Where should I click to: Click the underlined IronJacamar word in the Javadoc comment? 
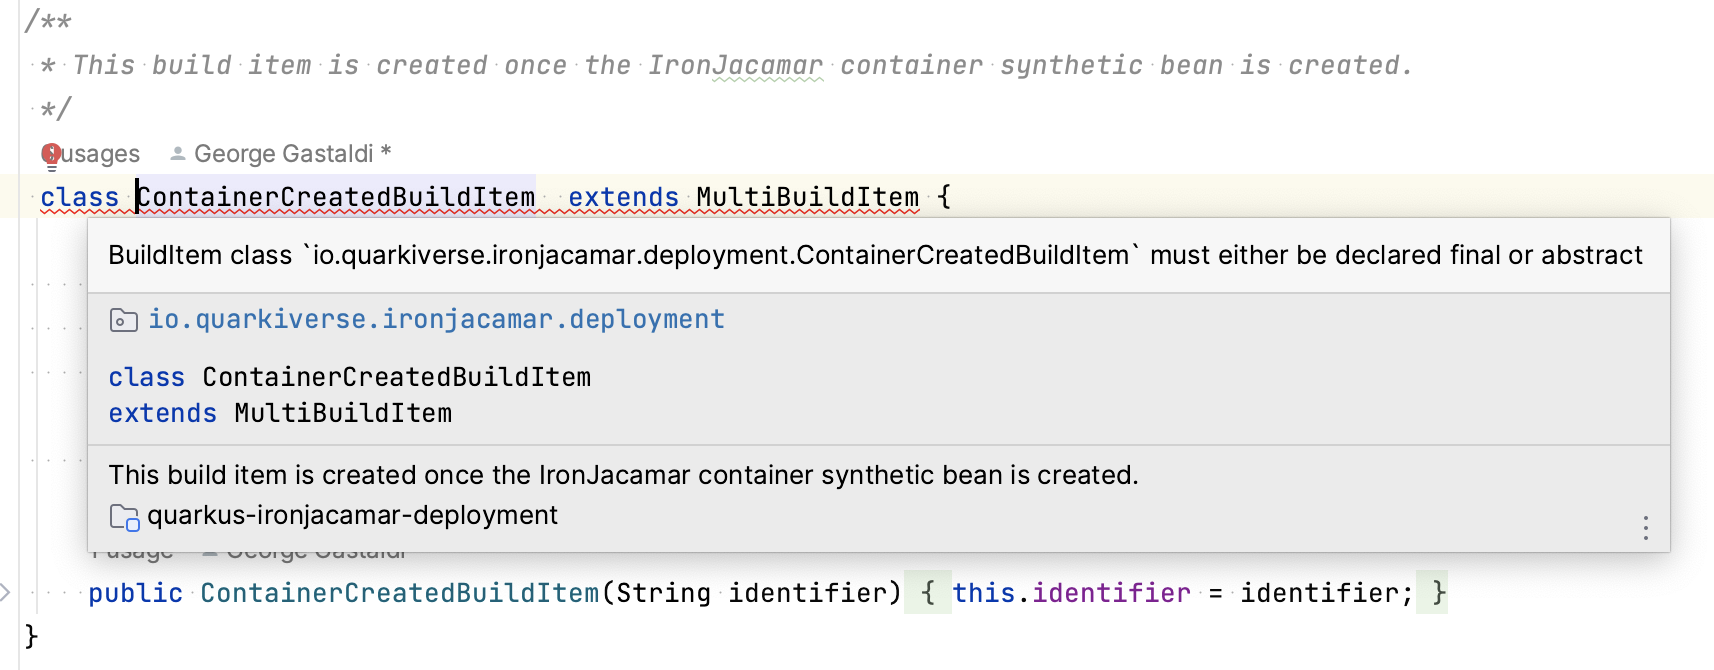click(x=736, y=66)
